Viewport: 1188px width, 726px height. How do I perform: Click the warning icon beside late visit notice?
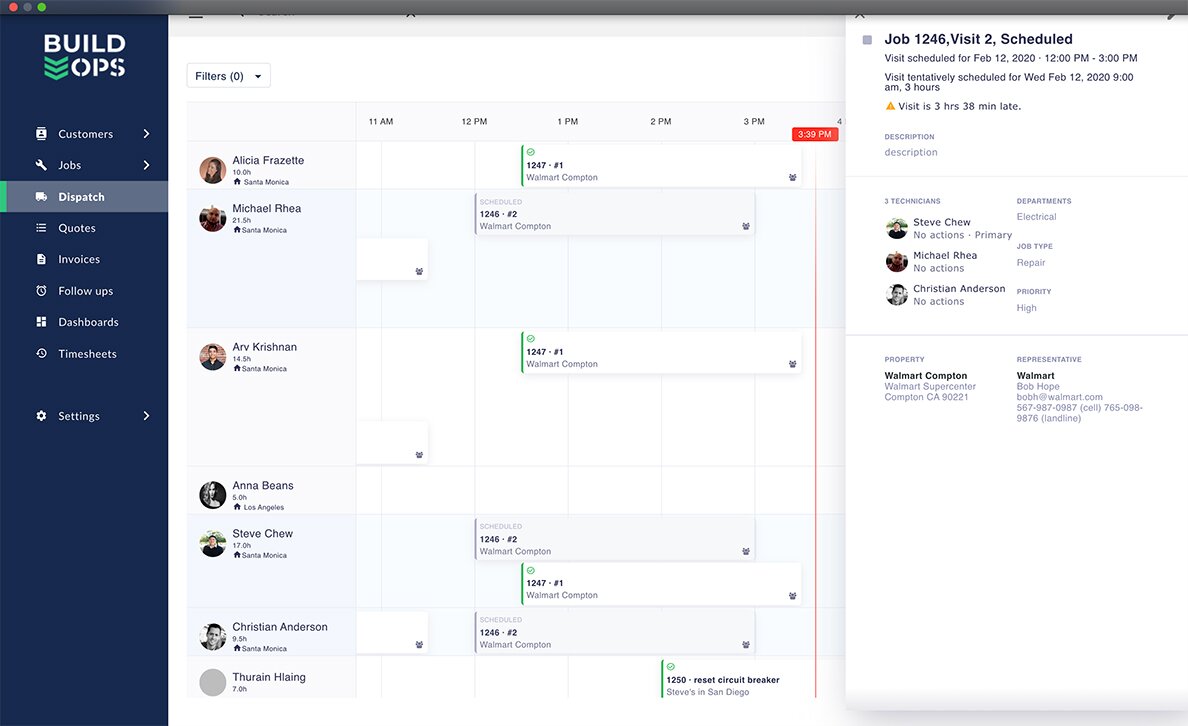click(890, 106)
